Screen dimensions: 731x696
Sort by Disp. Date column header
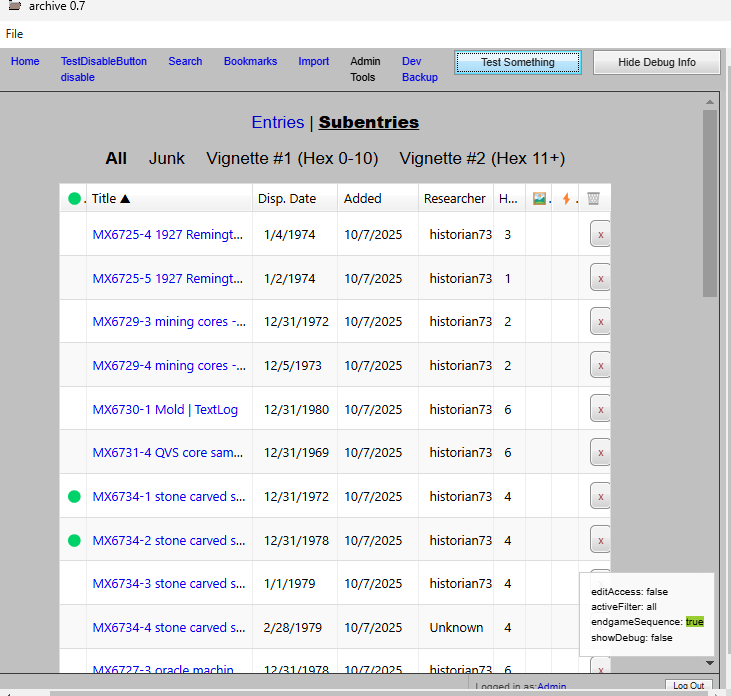pyautogui.click(x=287, y=199)
